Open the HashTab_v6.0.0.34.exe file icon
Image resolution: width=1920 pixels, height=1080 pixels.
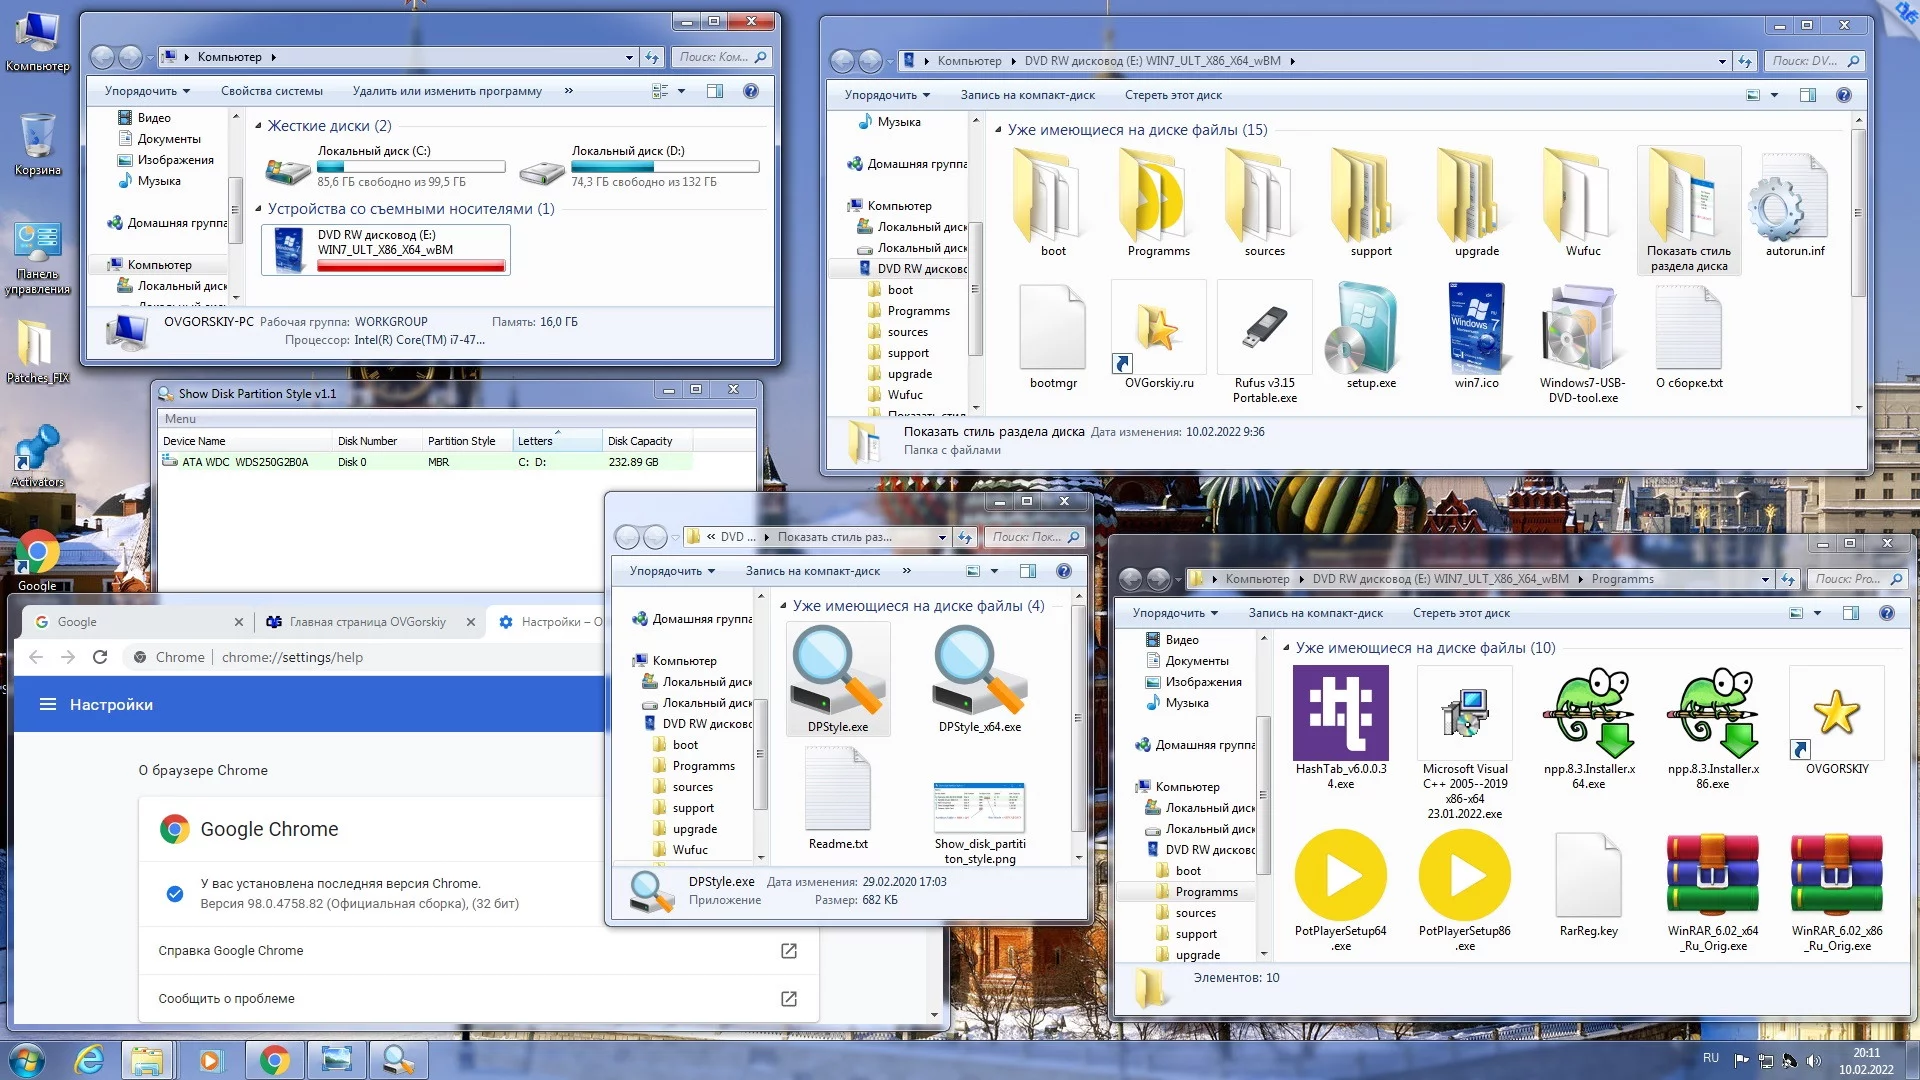click(x=1340, y=714)
